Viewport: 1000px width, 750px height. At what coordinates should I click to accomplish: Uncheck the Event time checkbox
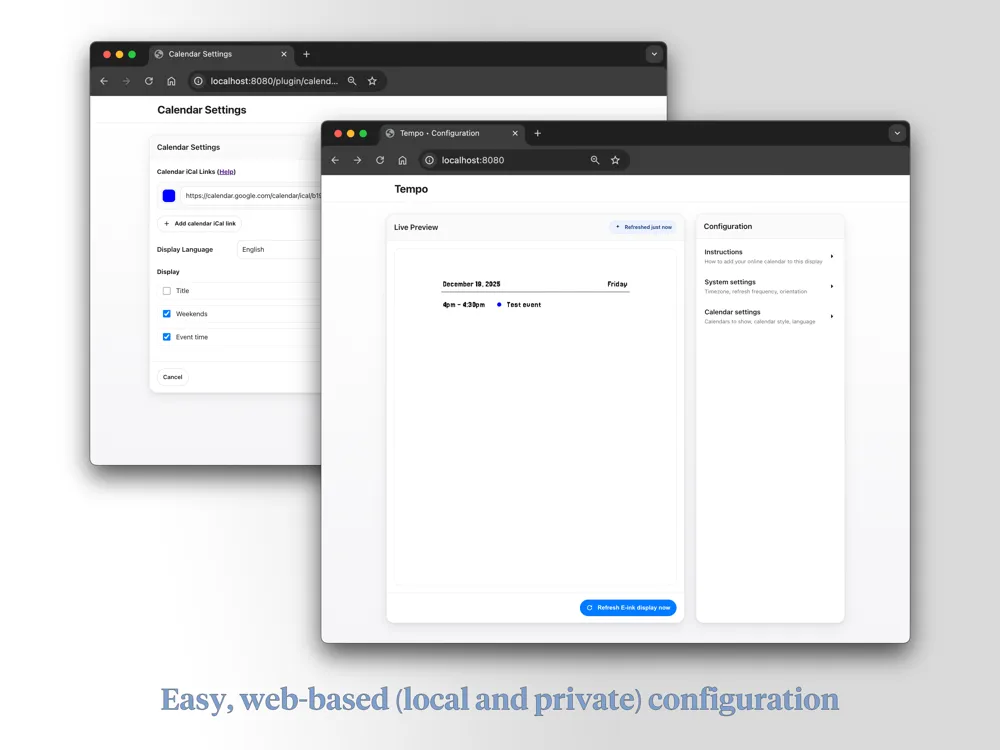tap(166, 337)
